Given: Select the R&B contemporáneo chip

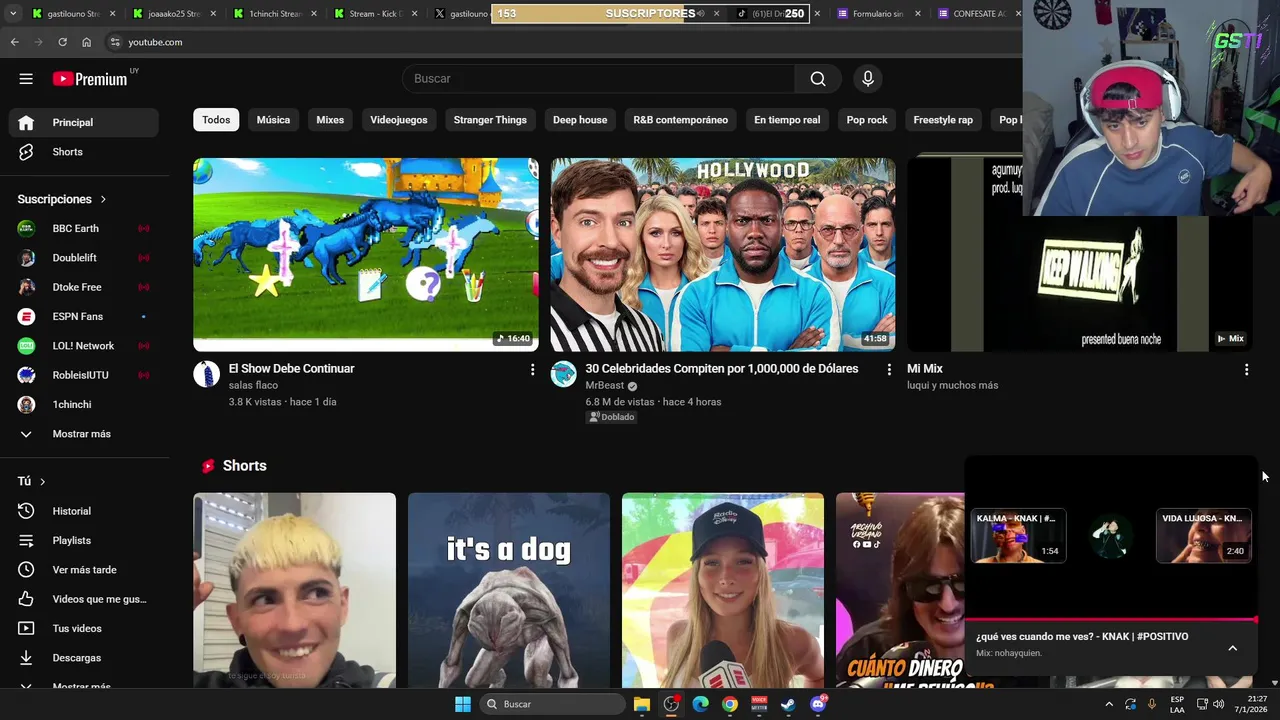Looking at the screenshot, I should pyautogui.click(x=681, y=120).
